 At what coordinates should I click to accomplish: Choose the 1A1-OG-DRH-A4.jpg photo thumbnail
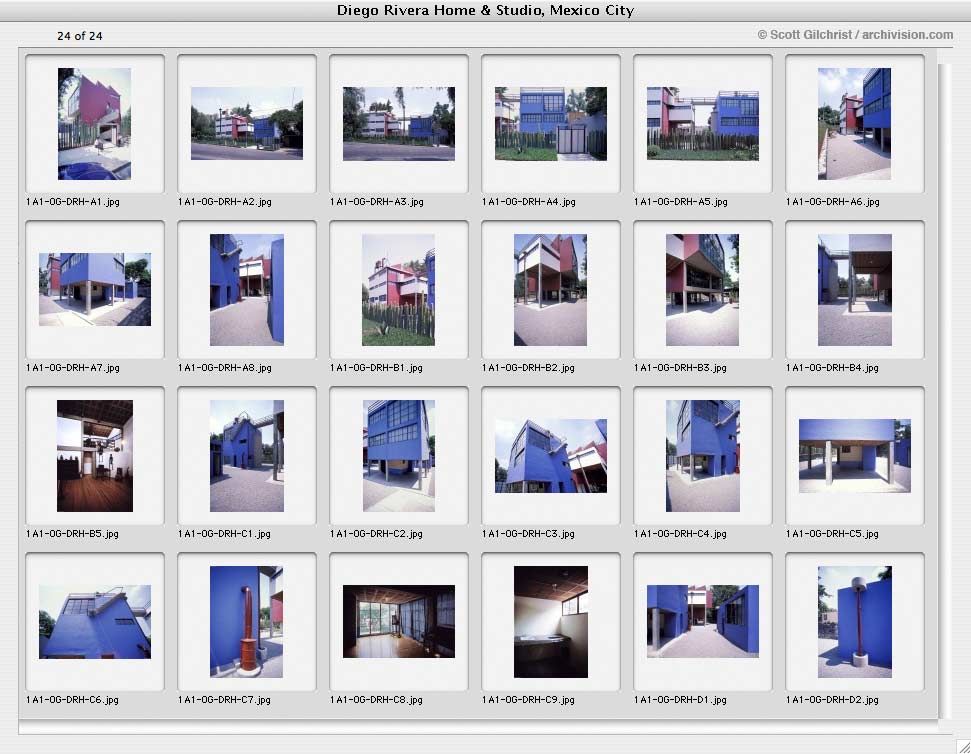551,124
